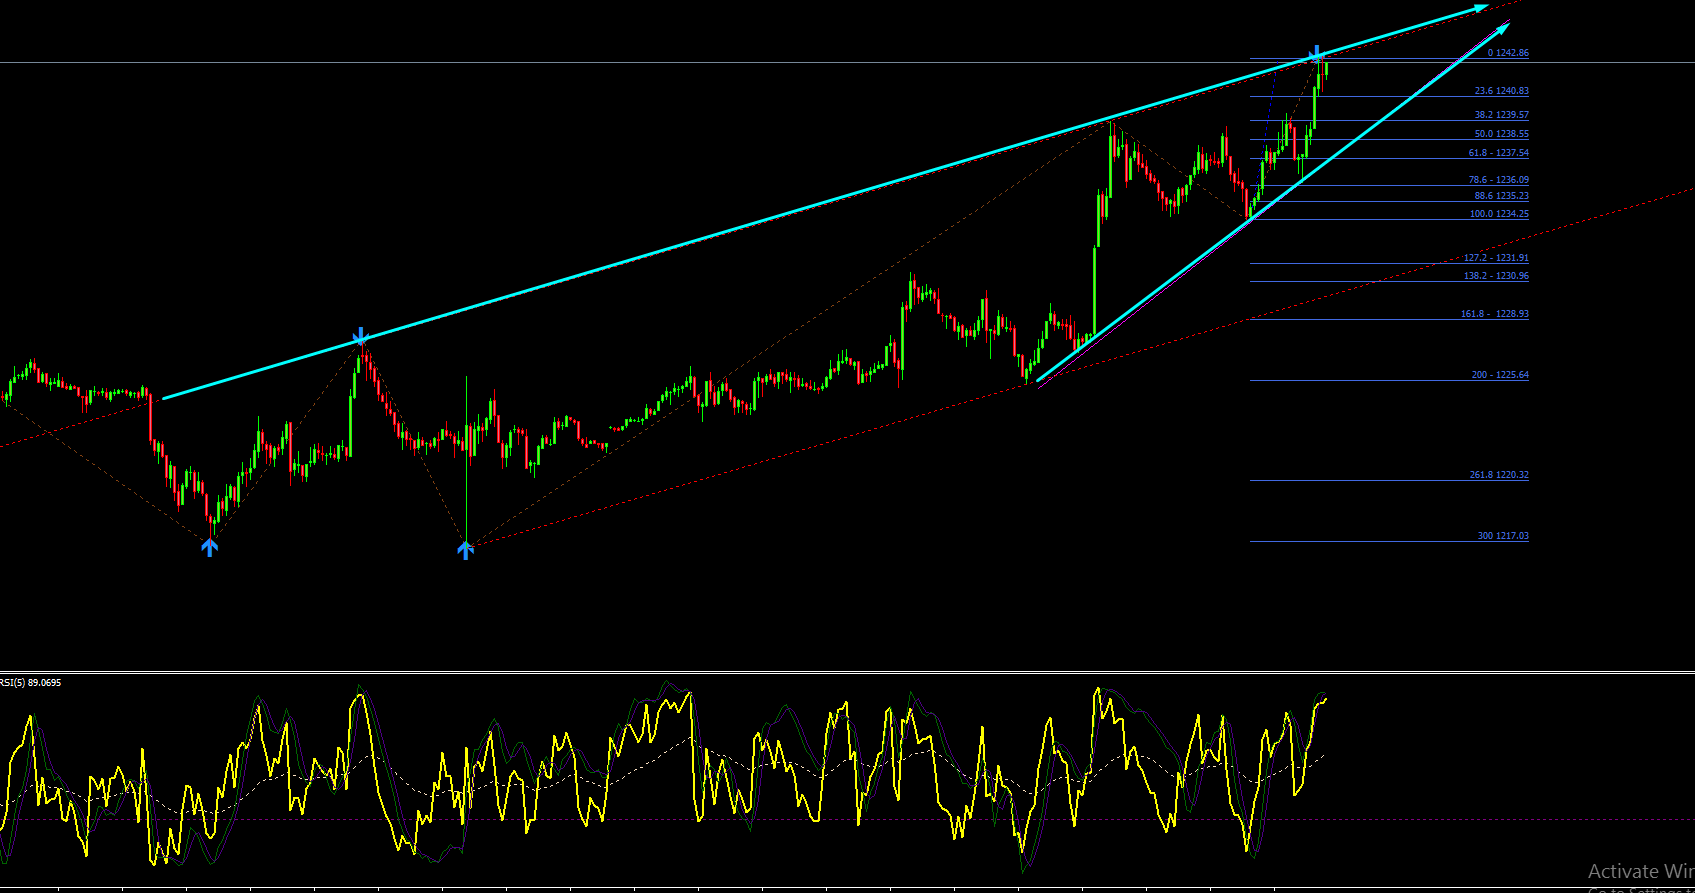Select the "138.2 - 1230.96" extension label
The height and width of the screenshot is (893, 1695).
[x=1496, y=276]
